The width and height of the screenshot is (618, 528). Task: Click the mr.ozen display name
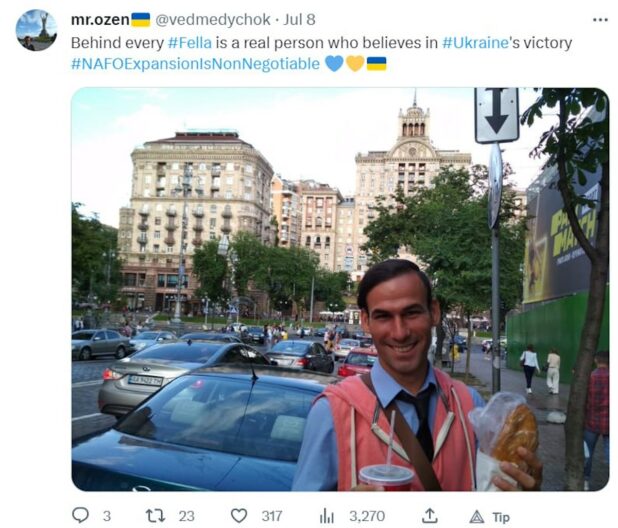[100, 19]
